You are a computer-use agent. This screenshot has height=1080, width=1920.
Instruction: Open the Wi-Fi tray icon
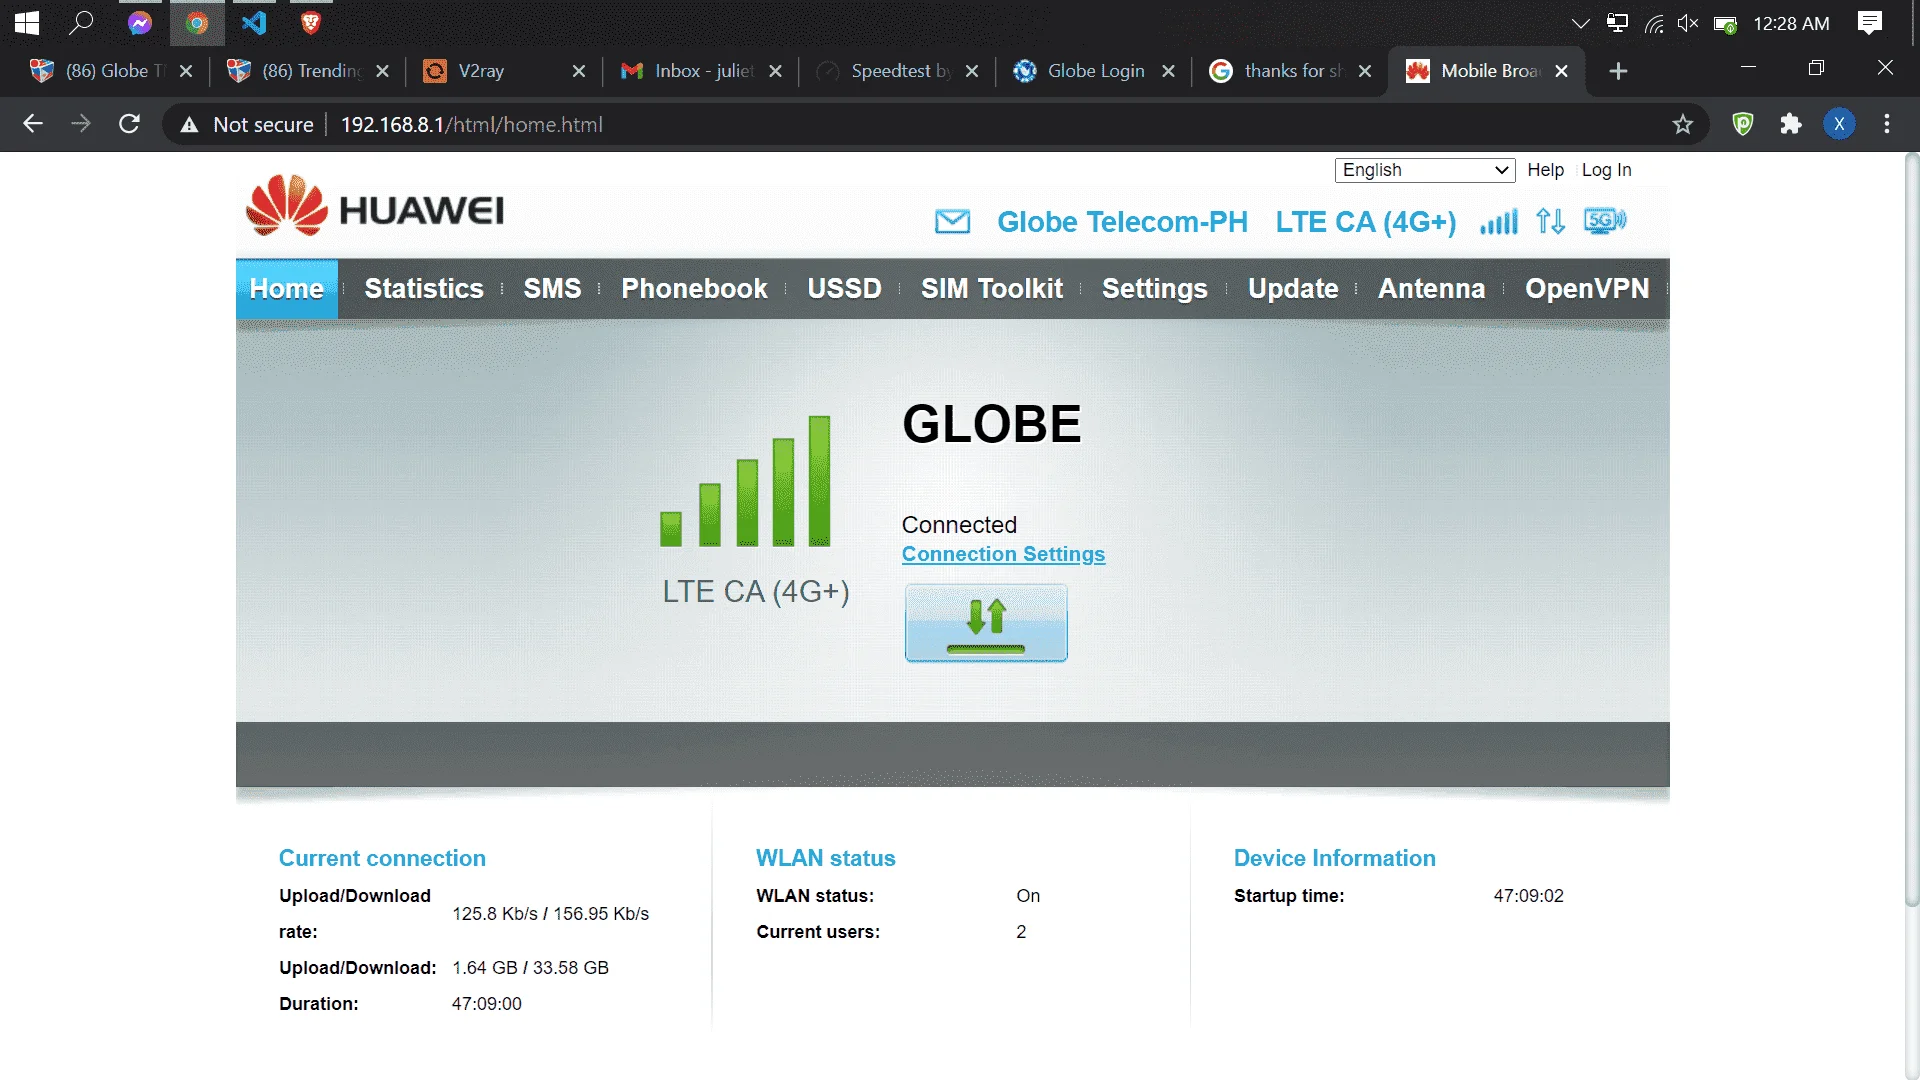point(1654,23)
